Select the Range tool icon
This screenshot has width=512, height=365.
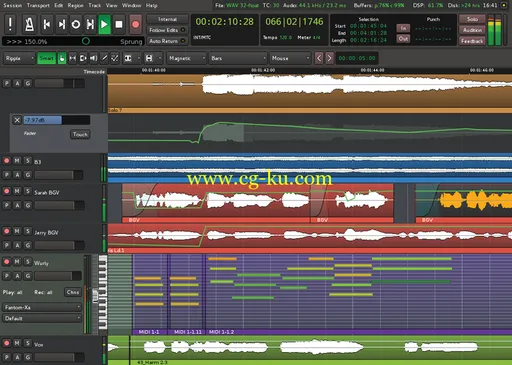click(x=72, y=58)
